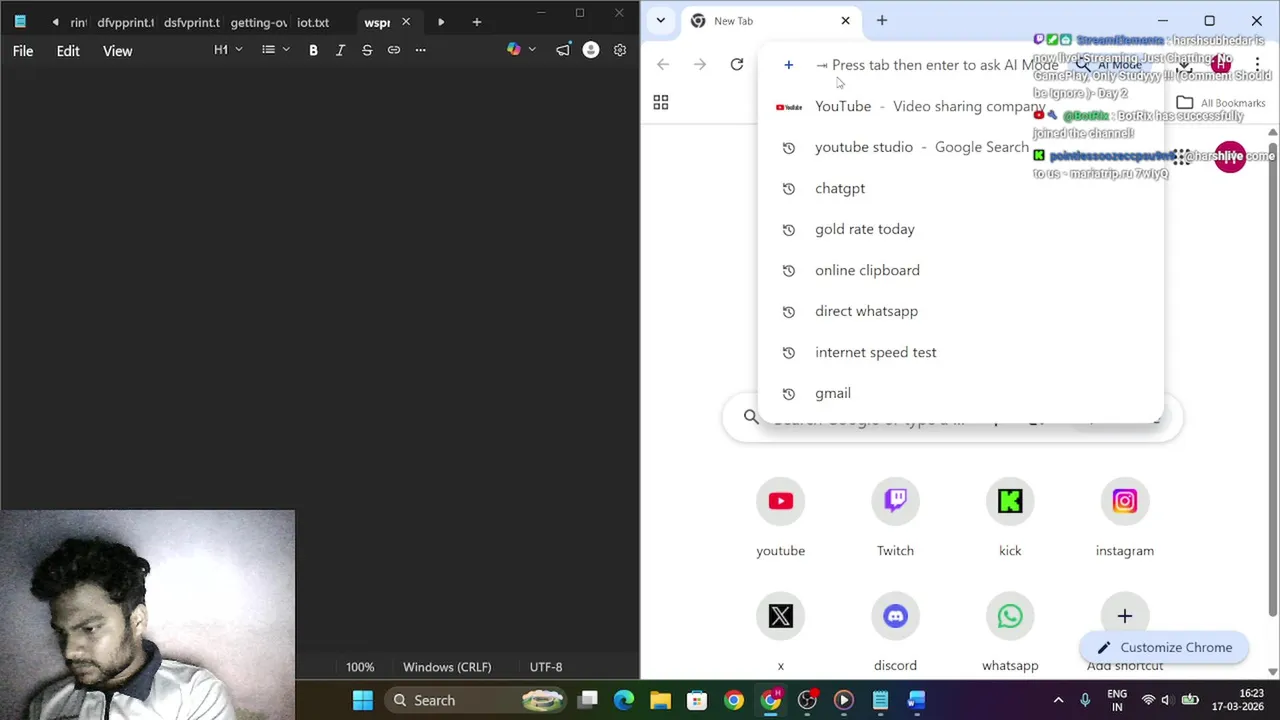Switch to the getting-ov tab in Notepad
The image size is (1280, 720).
(258, 22)
